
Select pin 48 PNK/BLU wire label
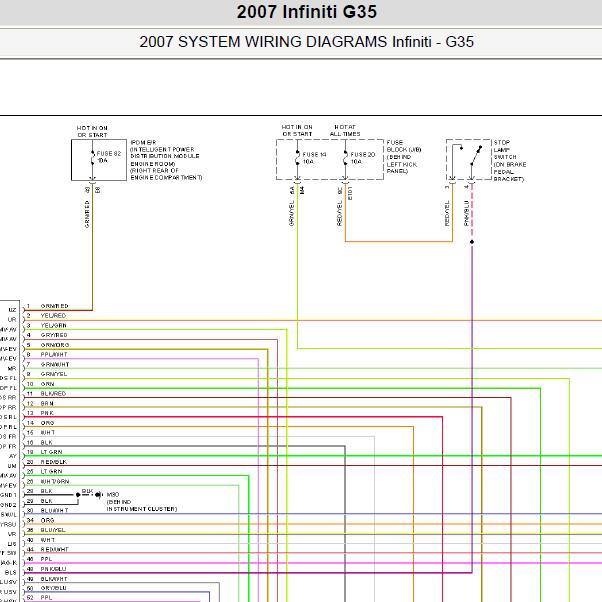click(53, 569)
